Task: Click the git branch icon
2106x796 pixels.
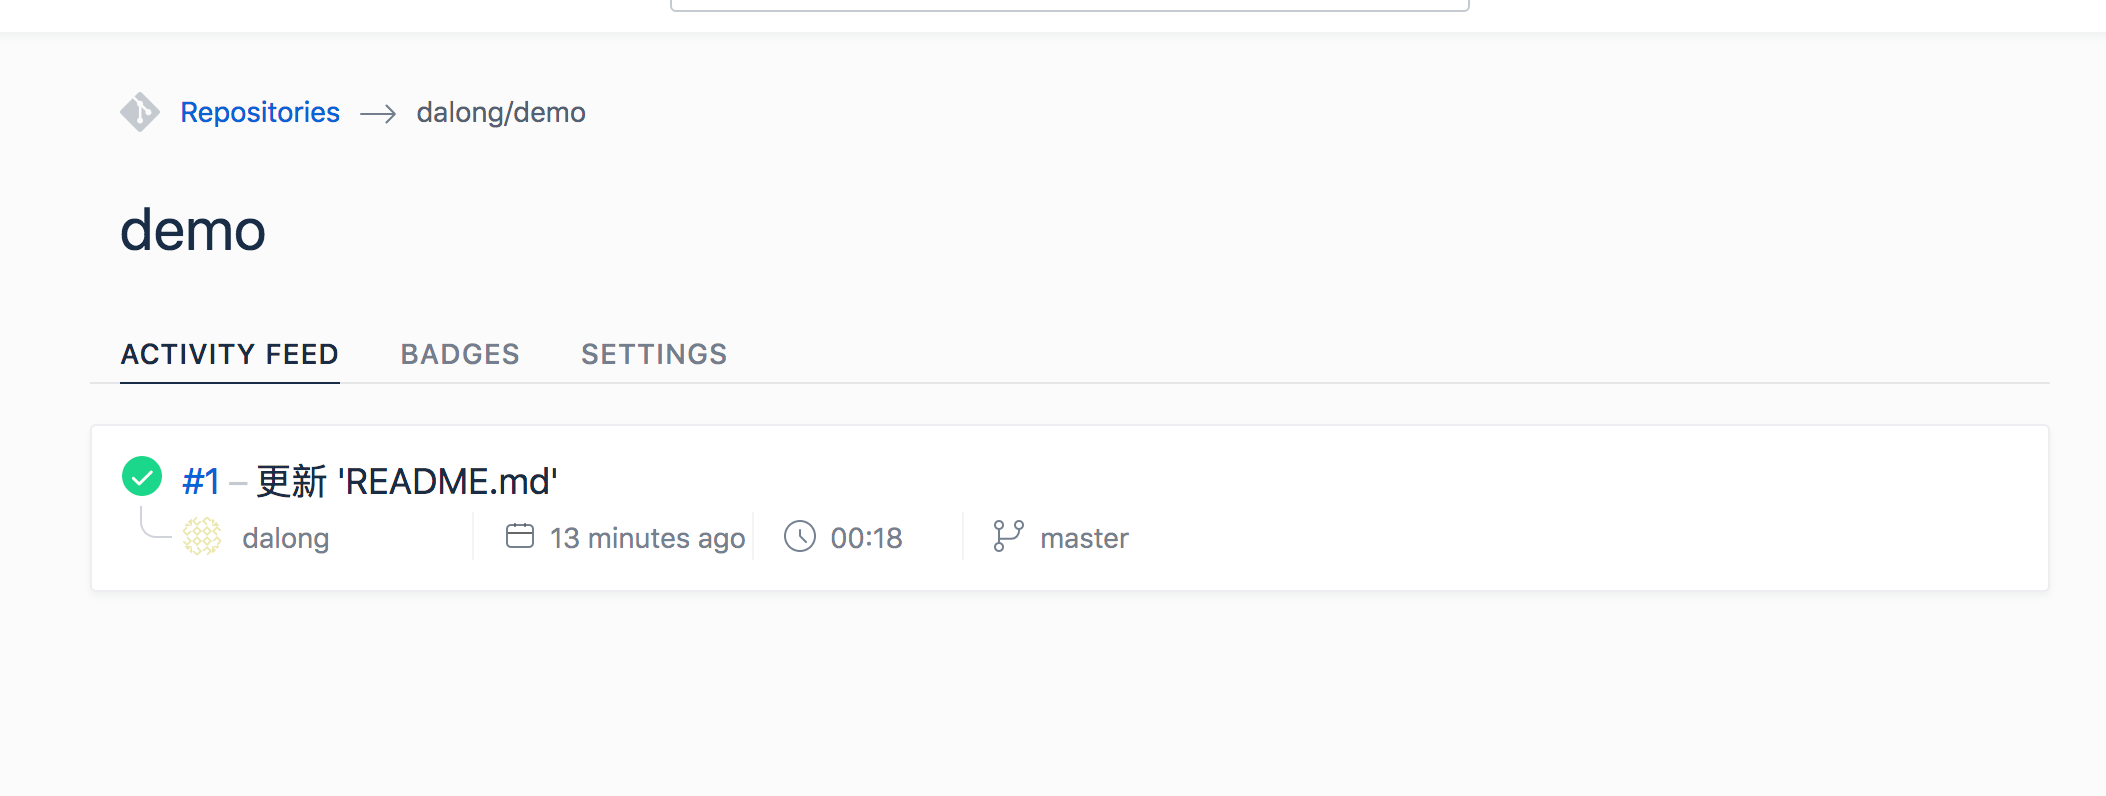Action: [1008, 536]
